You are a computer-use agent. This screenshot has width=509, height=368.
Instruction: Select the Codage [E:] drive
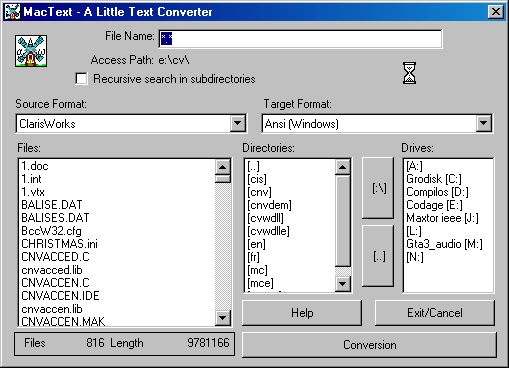coord(434,205)
